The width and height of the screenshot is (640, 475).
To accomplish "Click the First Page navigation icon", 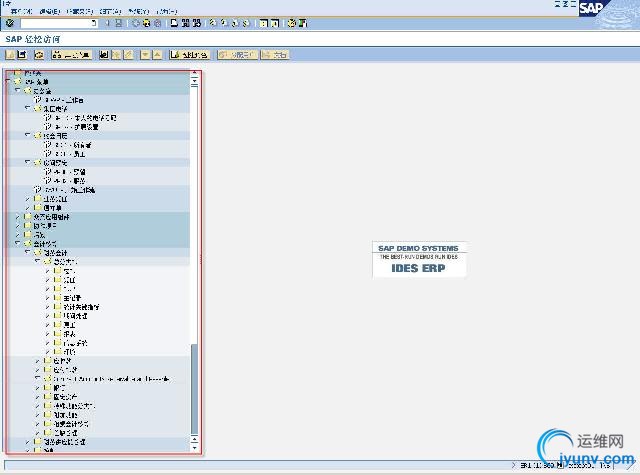I will pyautogui.click(x=213, y=23).
